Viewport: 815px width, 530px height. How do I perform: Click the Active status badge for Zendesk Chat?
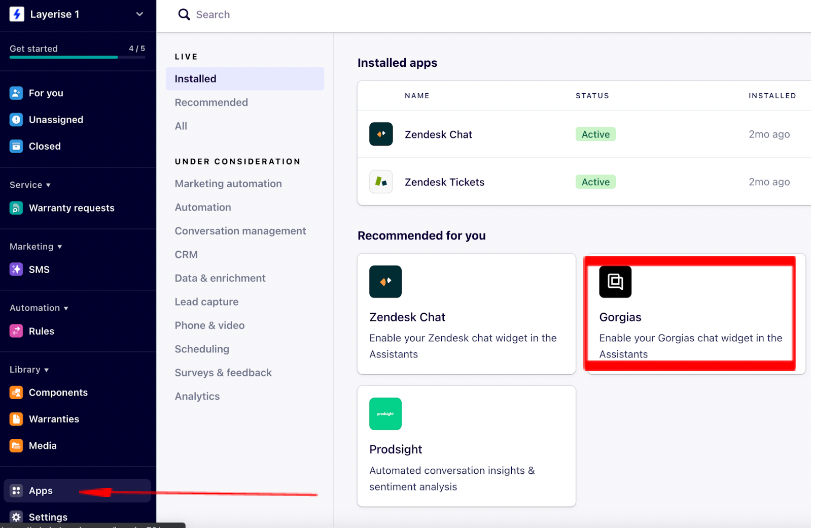[596, 134]
